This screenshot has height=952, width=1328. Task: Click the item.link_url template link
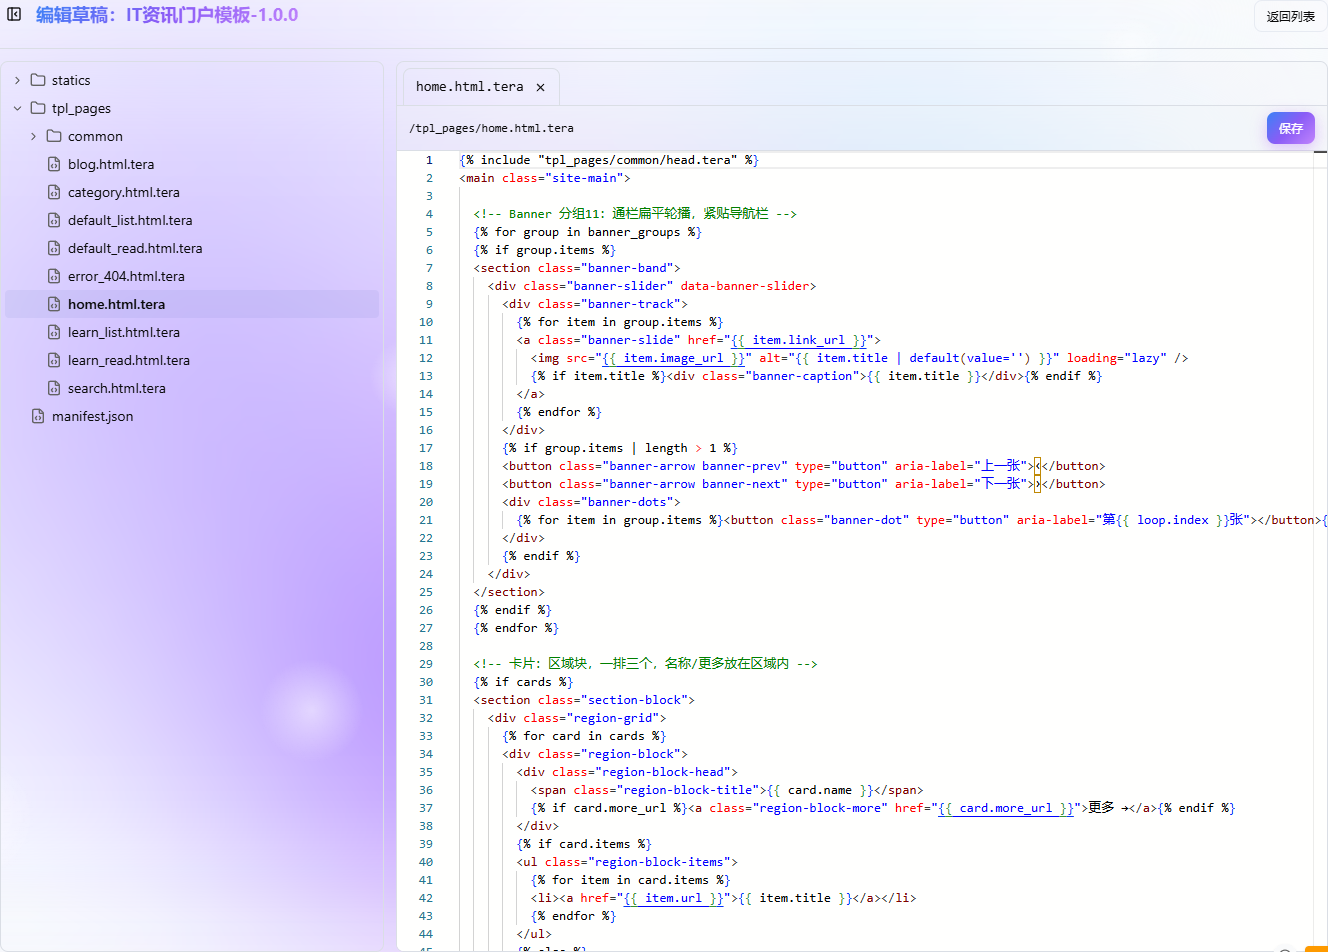click(799, 340)
